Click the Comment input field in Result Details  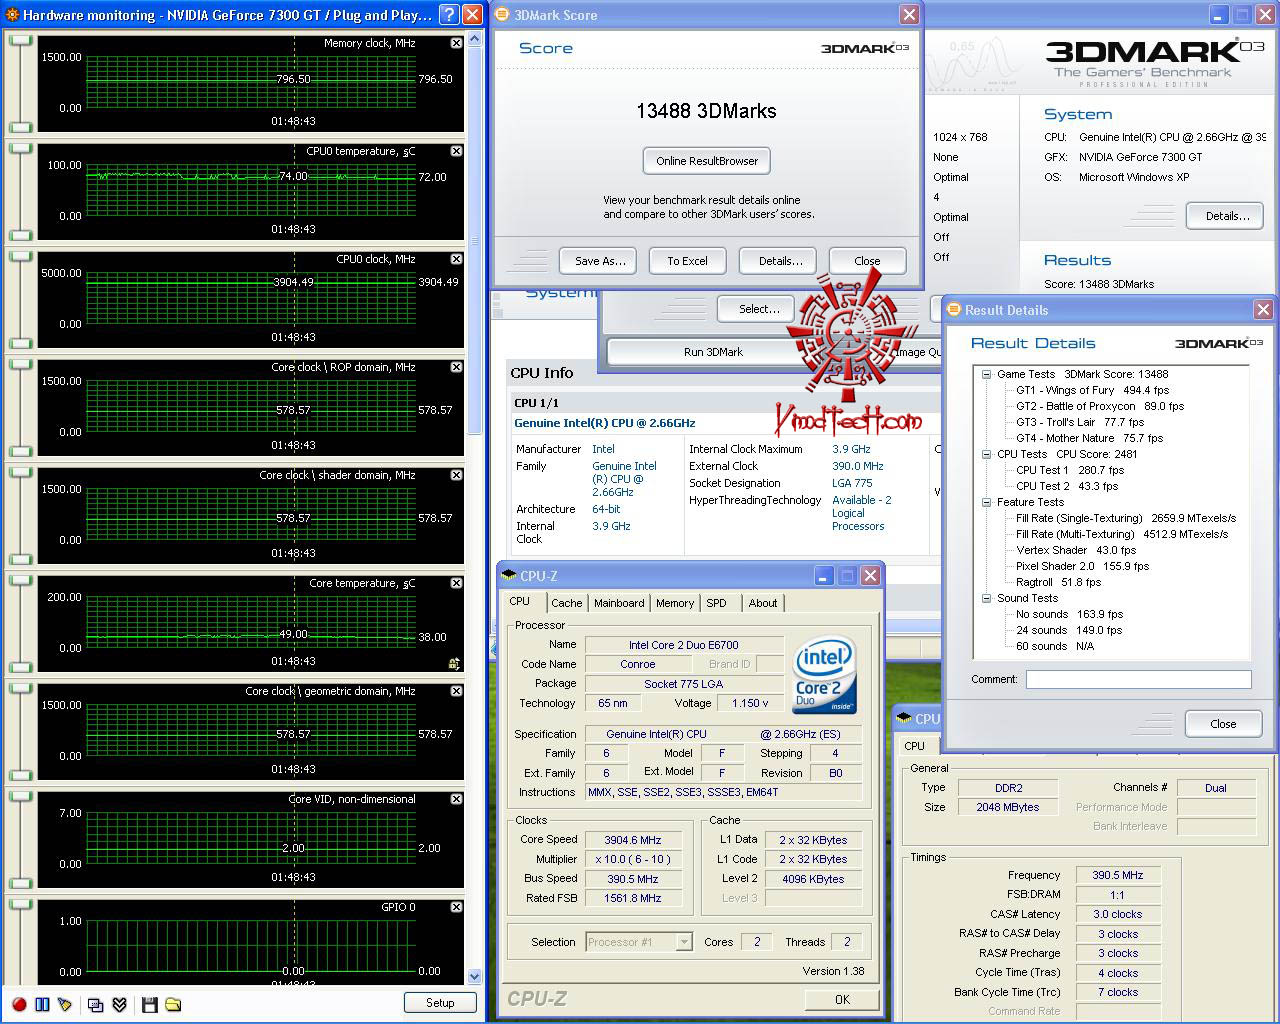pos(1138,679)
